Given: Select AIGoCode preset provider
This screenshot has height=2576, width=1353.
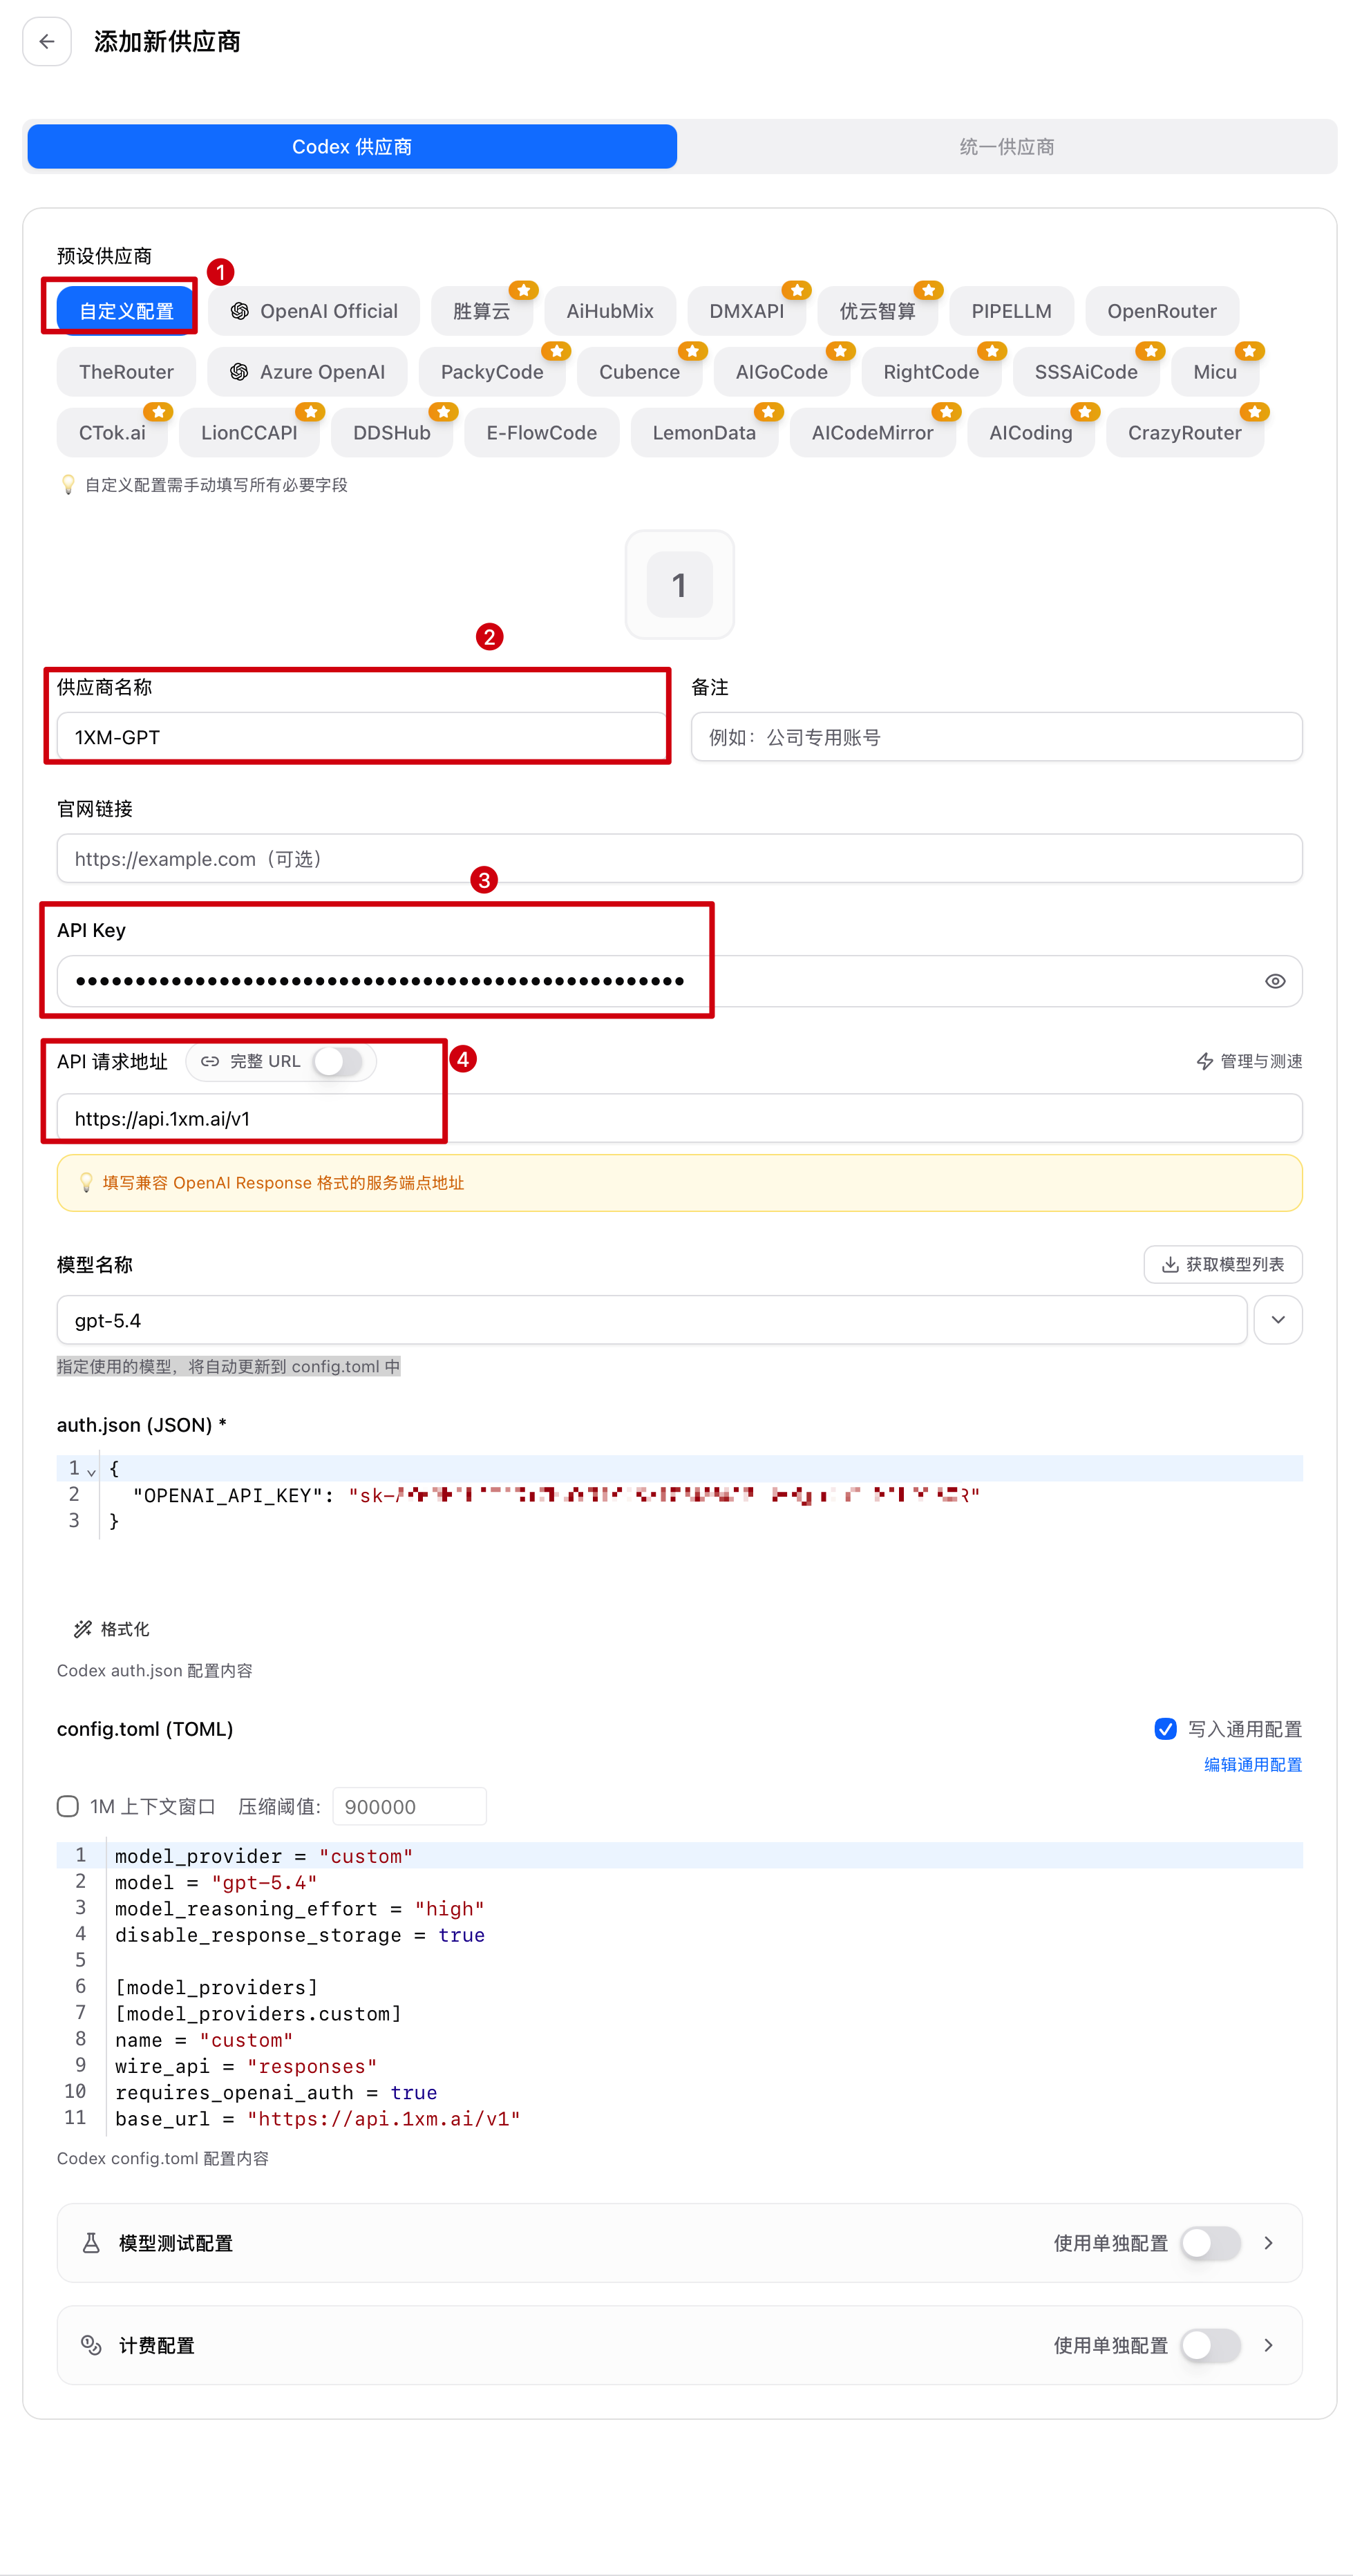Looking at the screenshot, I should click(x=781, y=372).
